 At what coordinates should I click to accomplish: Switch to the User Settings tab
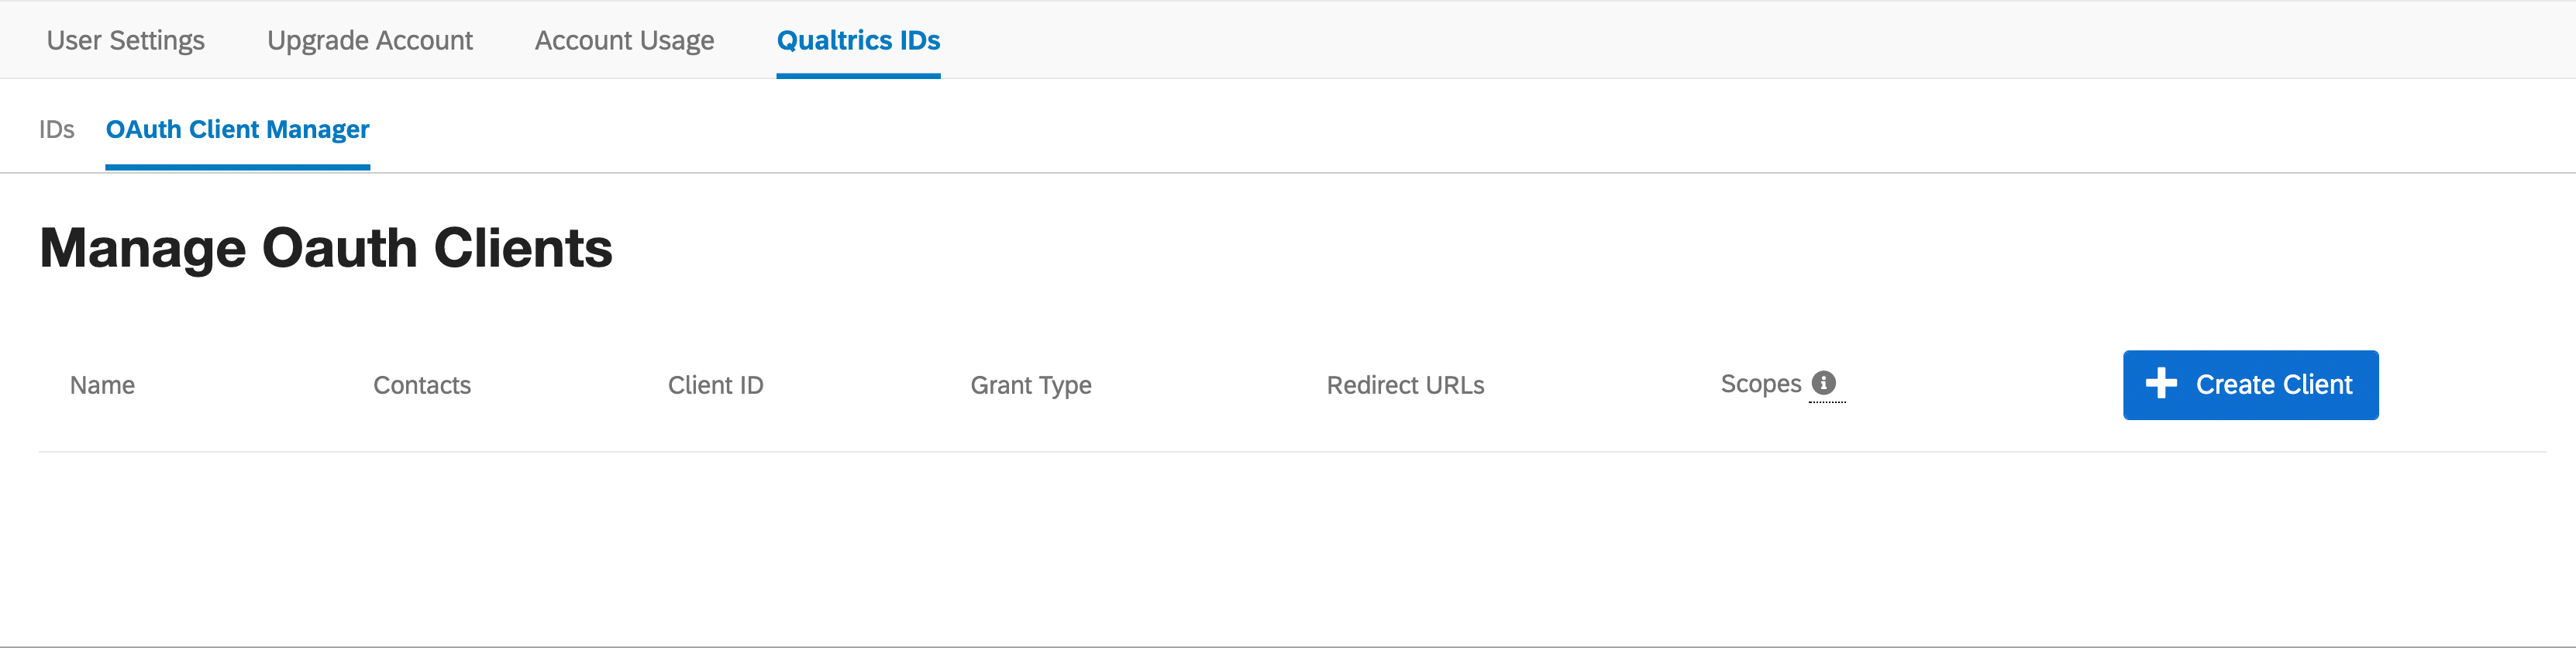coord(126,41)
